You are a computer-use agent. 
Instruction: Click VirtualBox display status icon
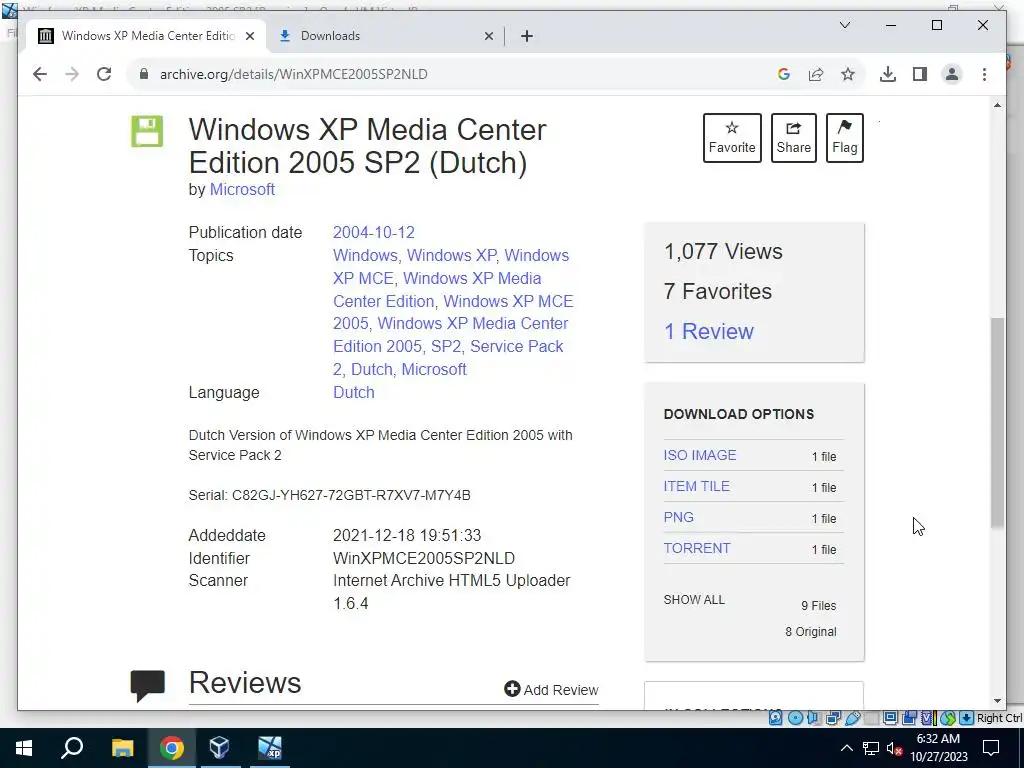890,718
